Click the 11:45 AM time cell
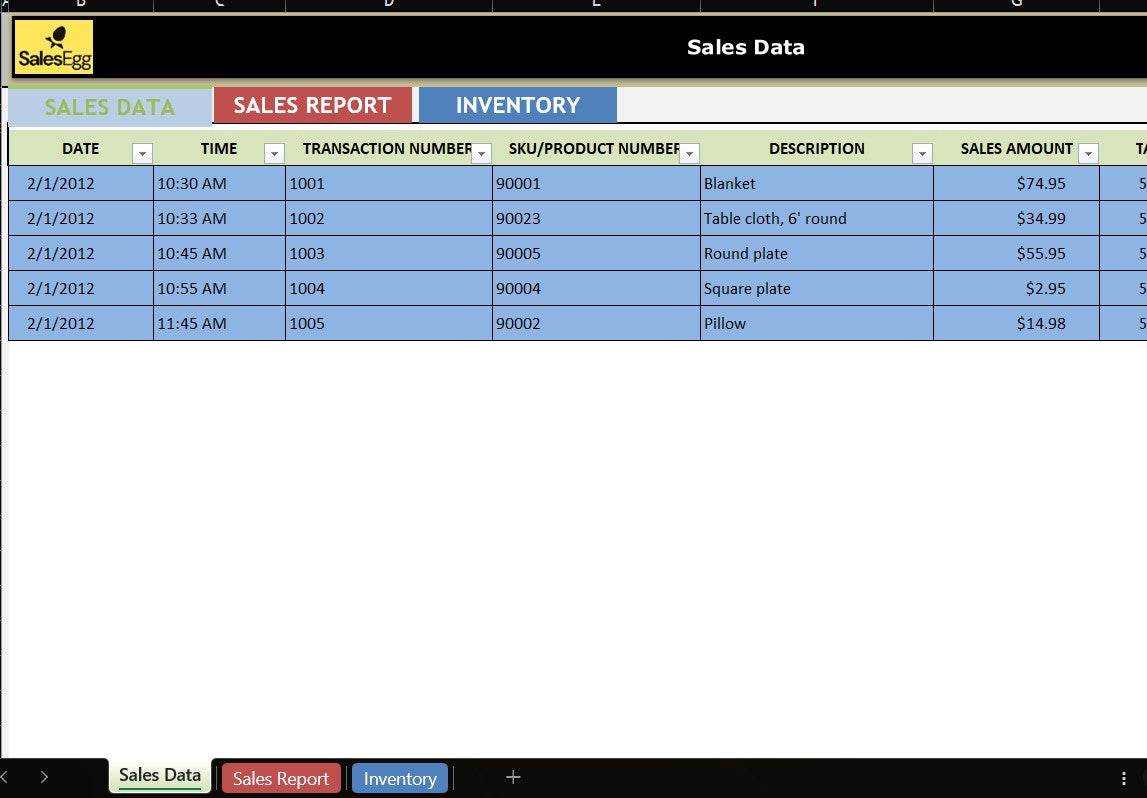This screenshot has height=798, width=1147. tap(219, 323)
